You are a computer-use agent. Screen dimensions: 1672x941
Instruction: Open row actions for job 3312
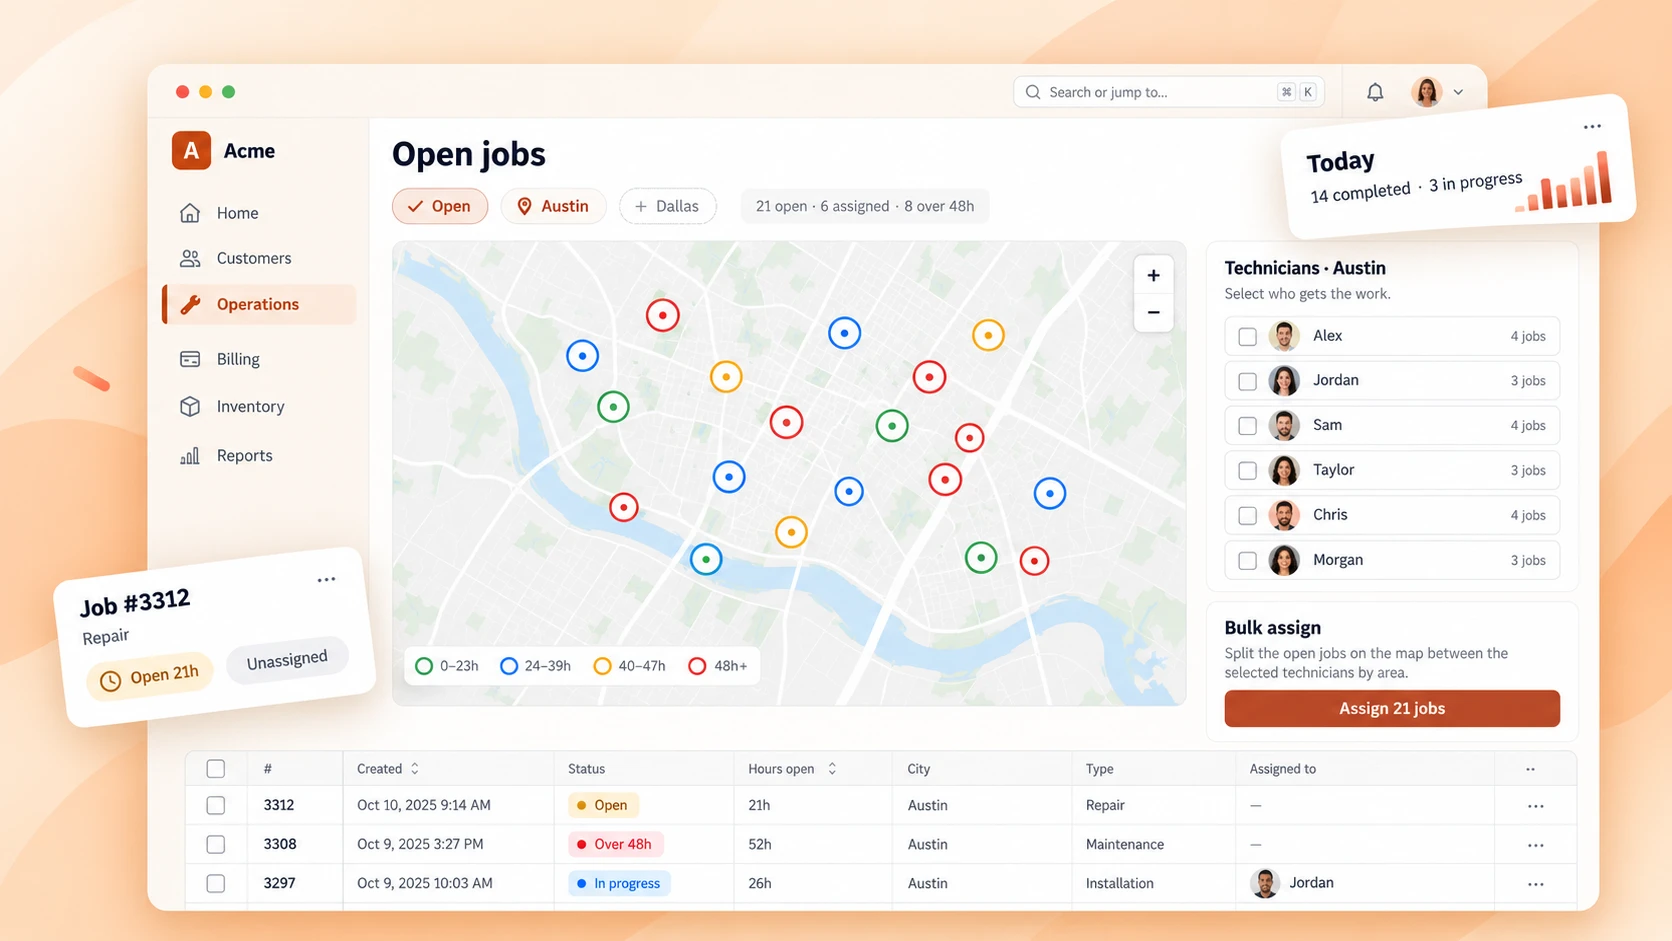coord(1536,806)
